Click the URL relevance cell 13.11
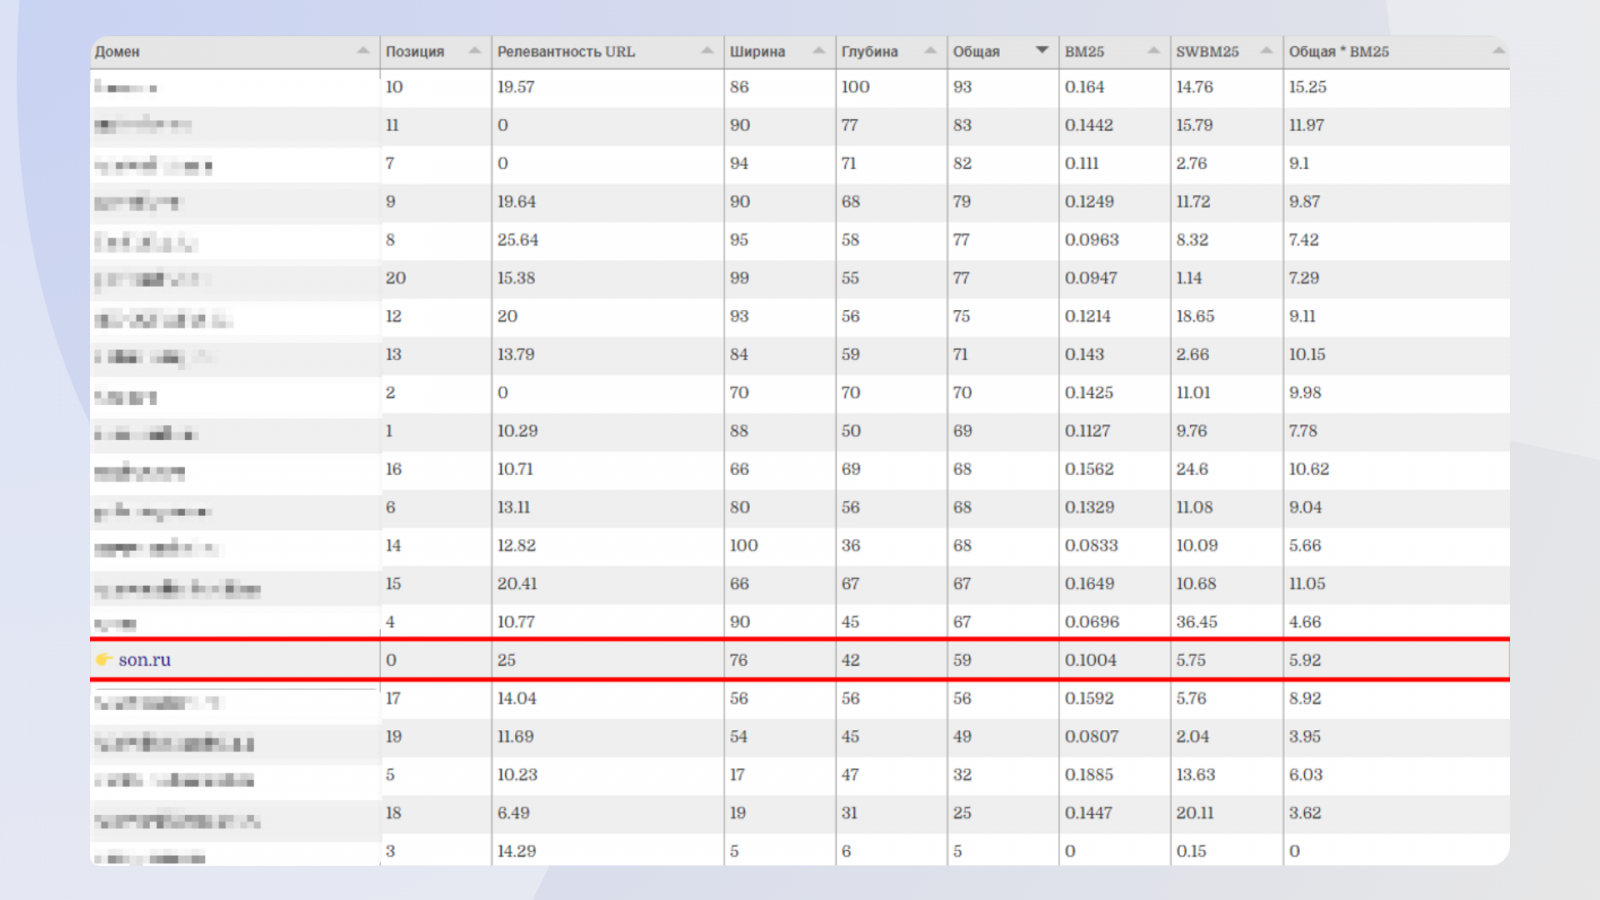Viewport: 1600px width, 900px height. coord(514,507)
